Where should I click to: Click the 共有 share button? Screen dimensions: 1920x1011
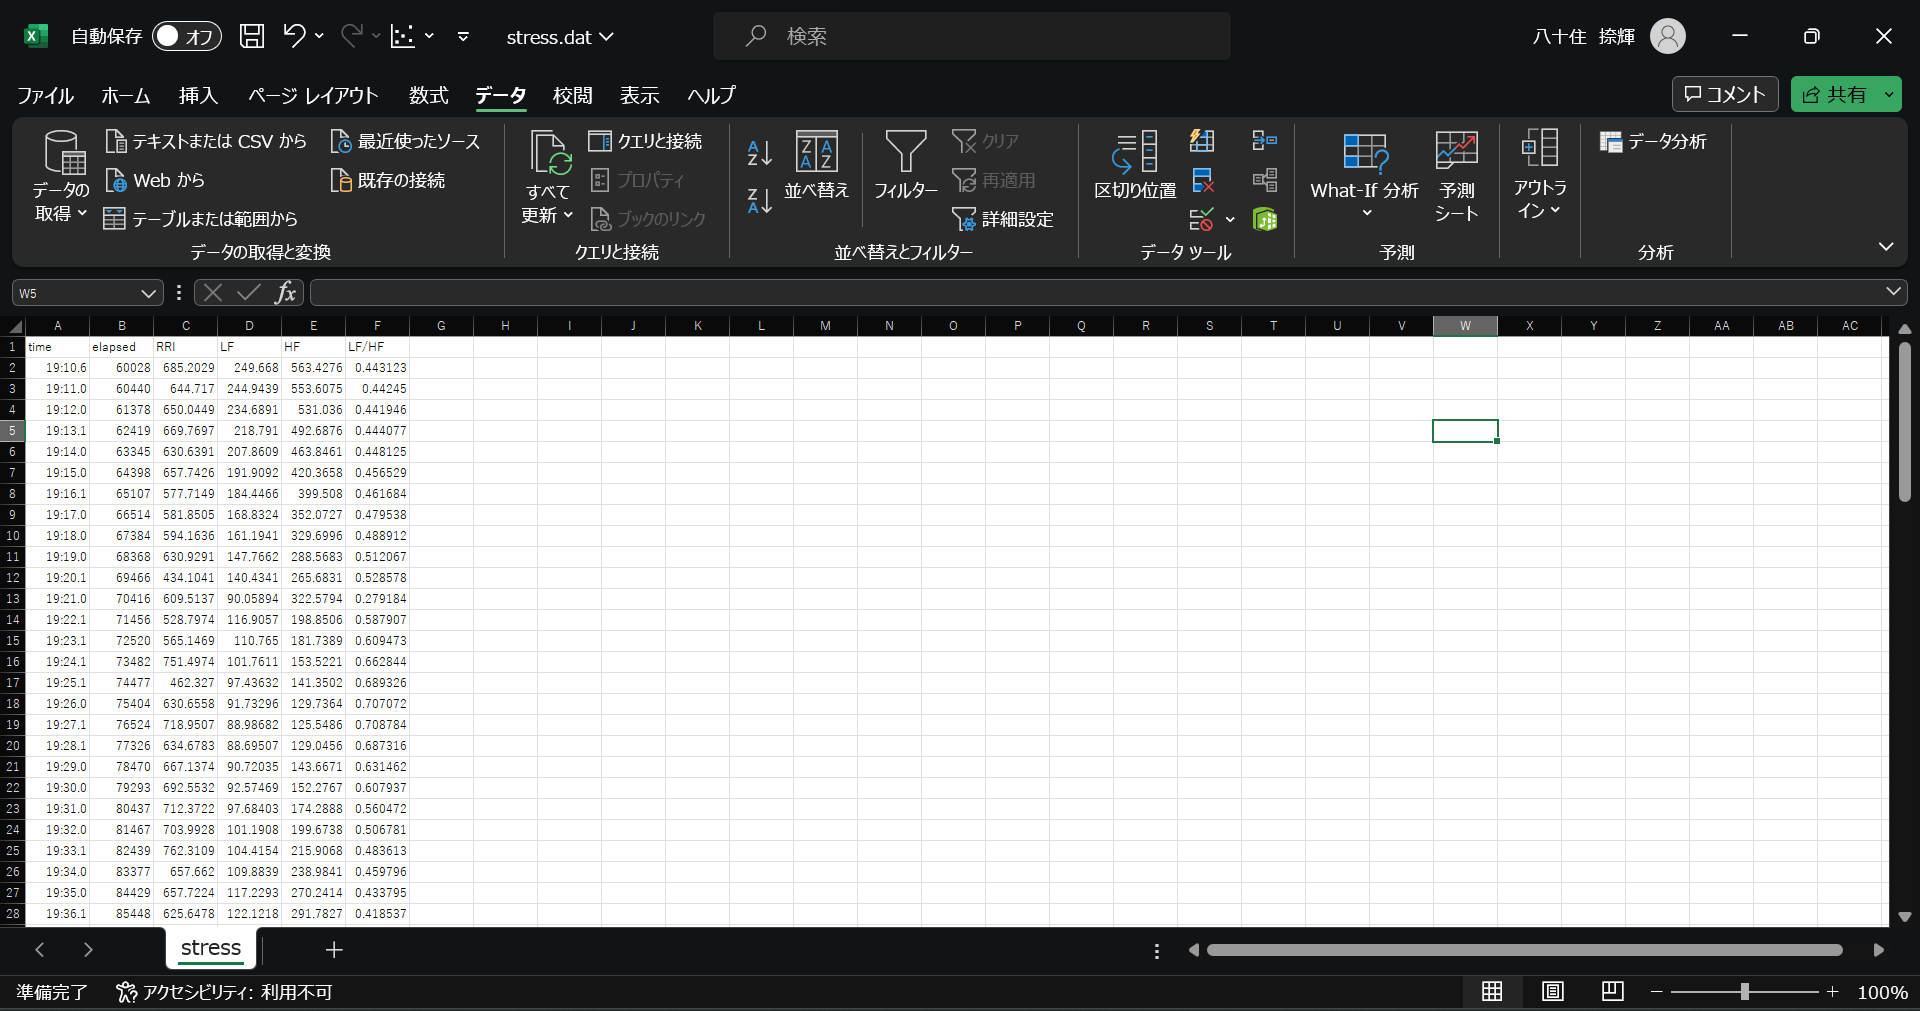(x=1835, y=94)
